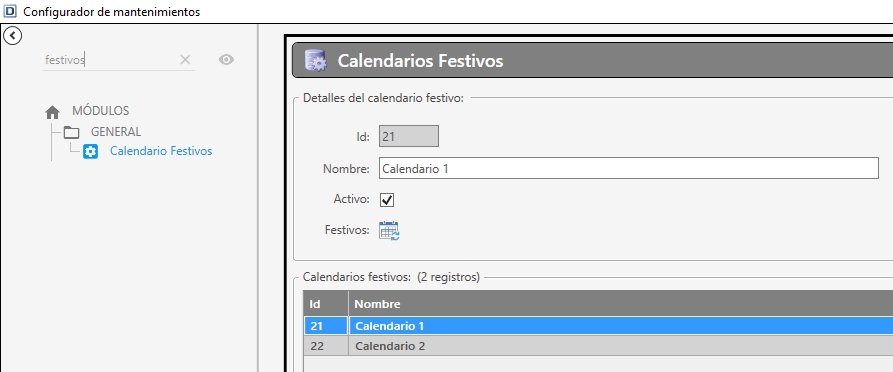Viewport: 893px width, 372px height.
Task: Sort by the Nombre column header
Action: click(x=621, y=304)
